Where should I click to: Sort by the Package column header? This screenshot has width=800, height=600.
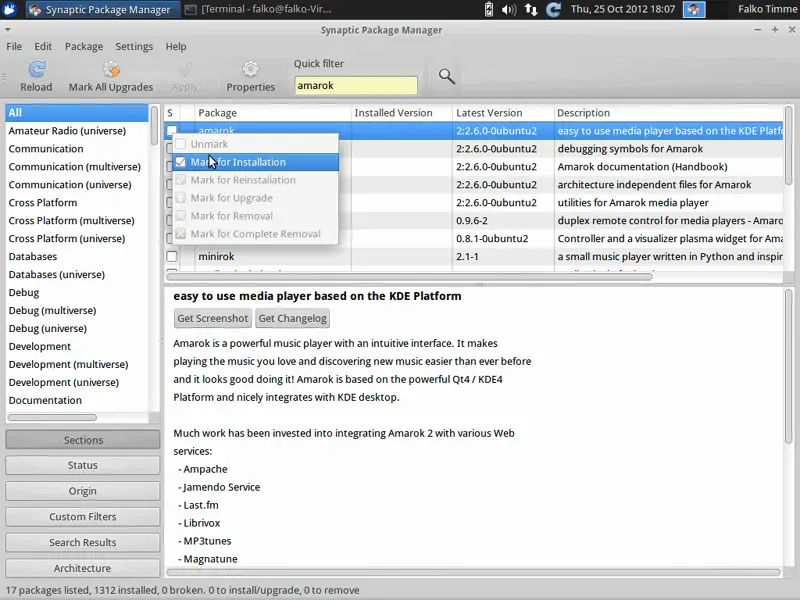click(x=273, y=113)
